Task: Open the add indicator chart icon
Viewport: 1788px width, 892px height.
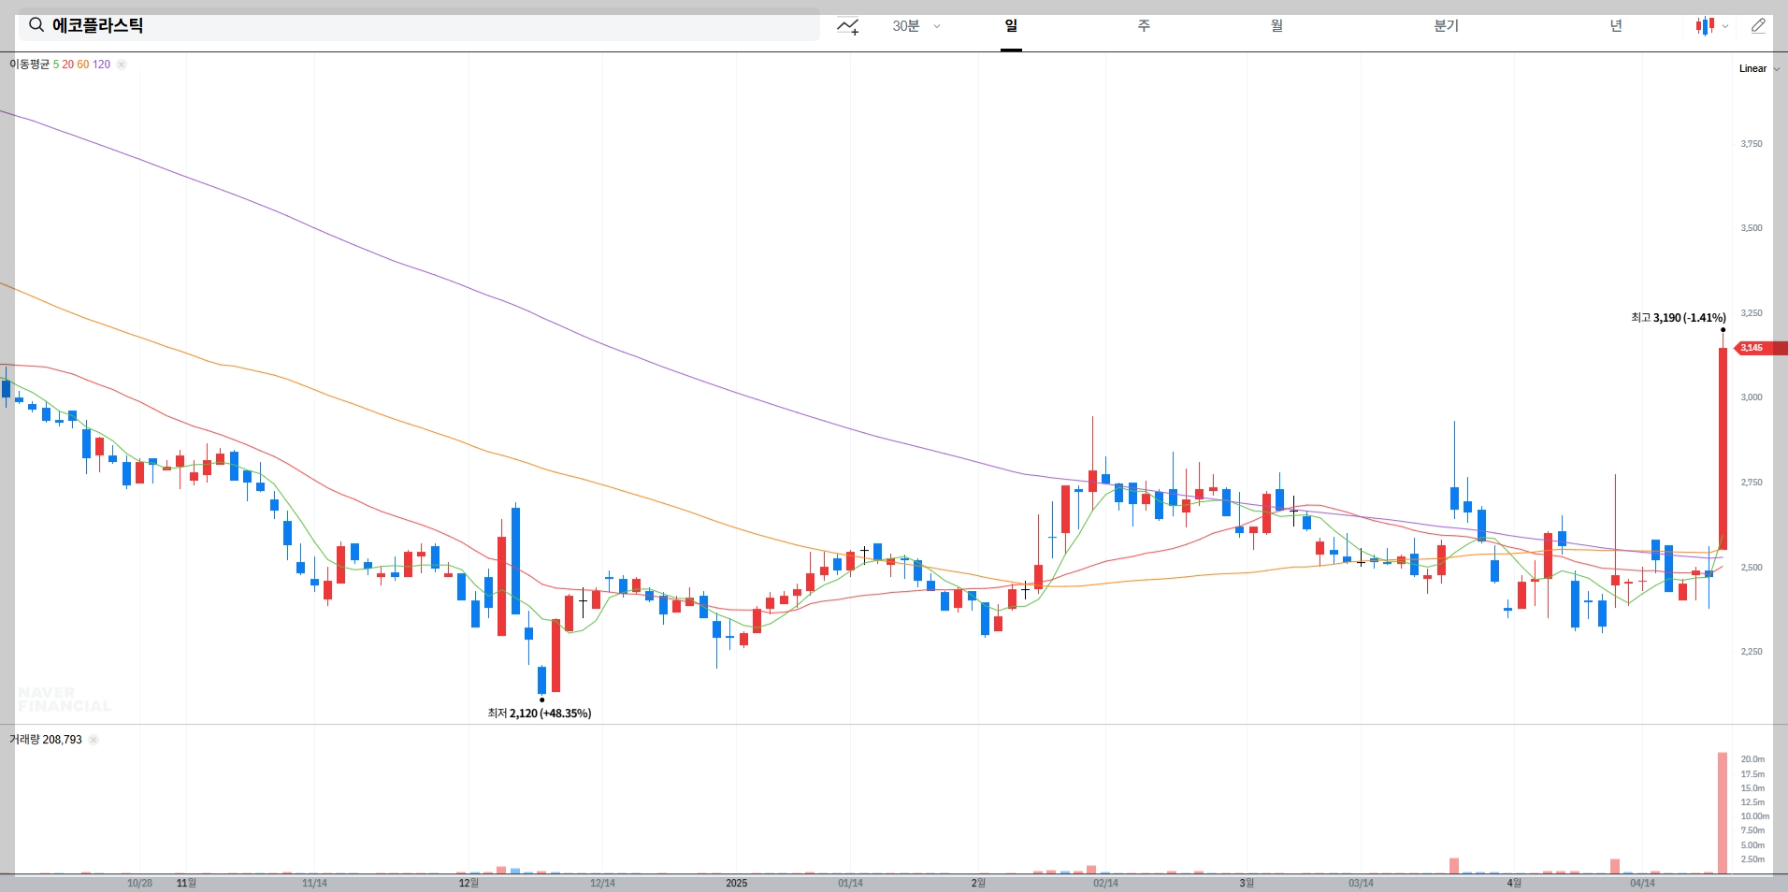Action: pyautogui.click(x=848, y=26)
